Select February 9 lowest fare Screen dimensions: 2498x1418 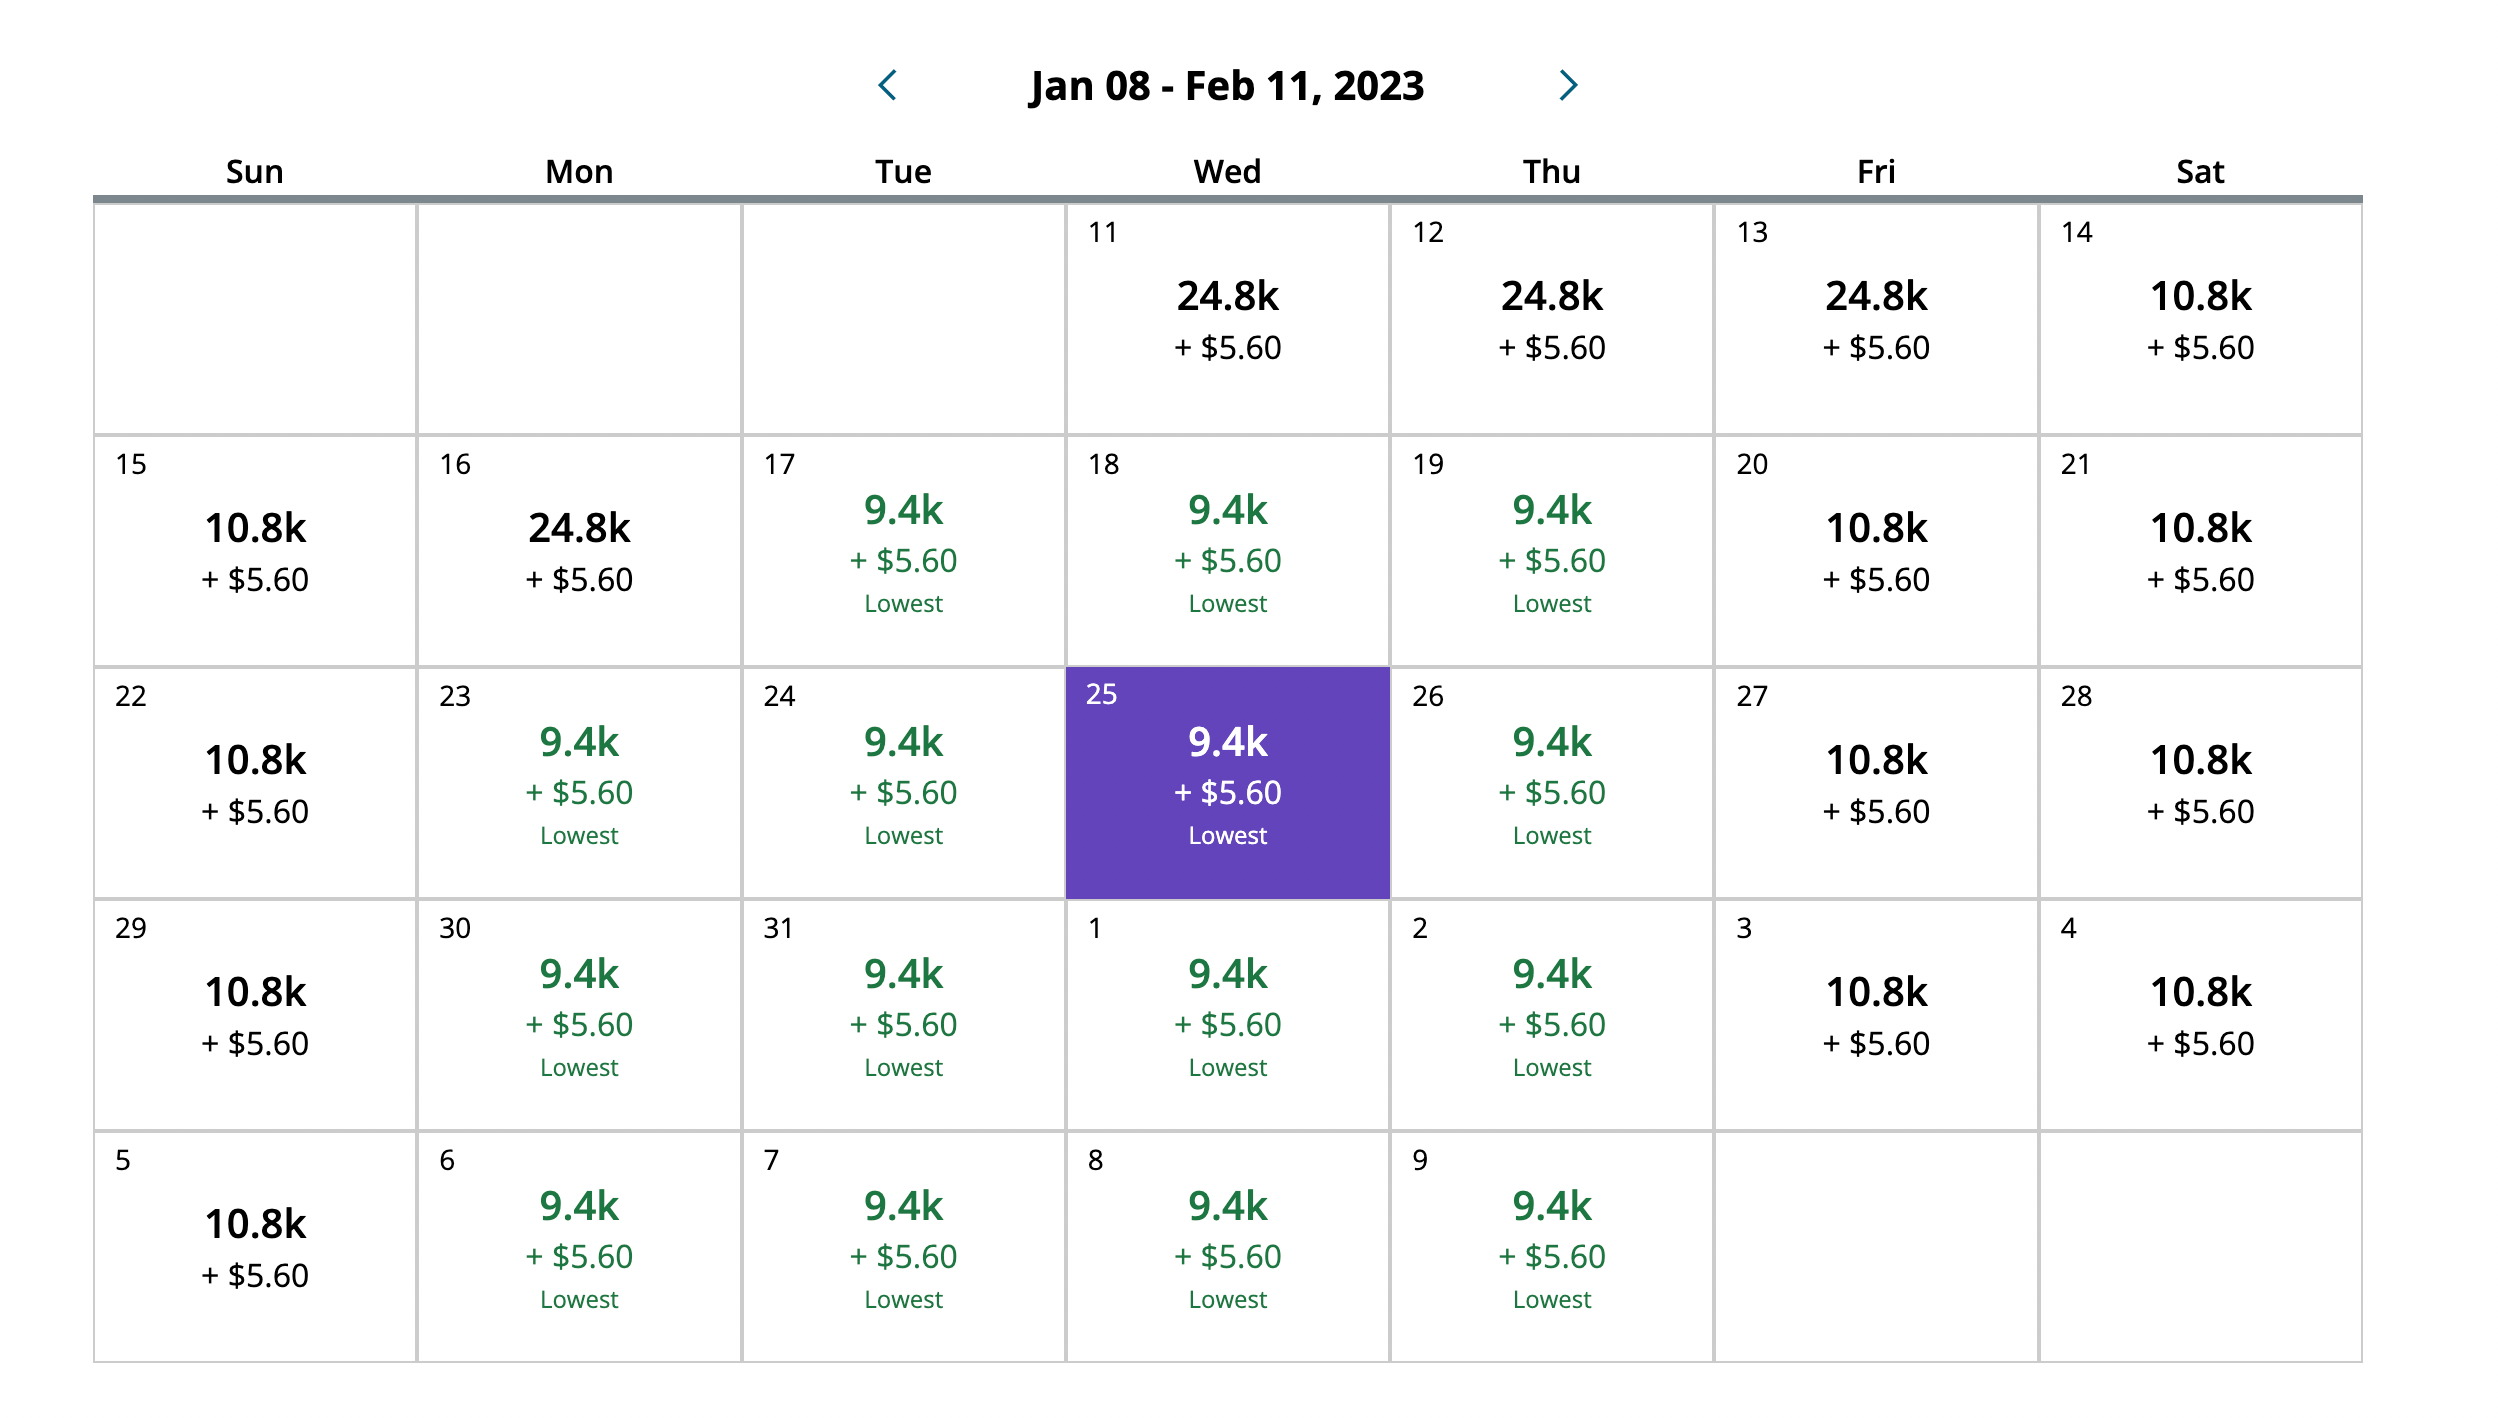(1551, 1246)
